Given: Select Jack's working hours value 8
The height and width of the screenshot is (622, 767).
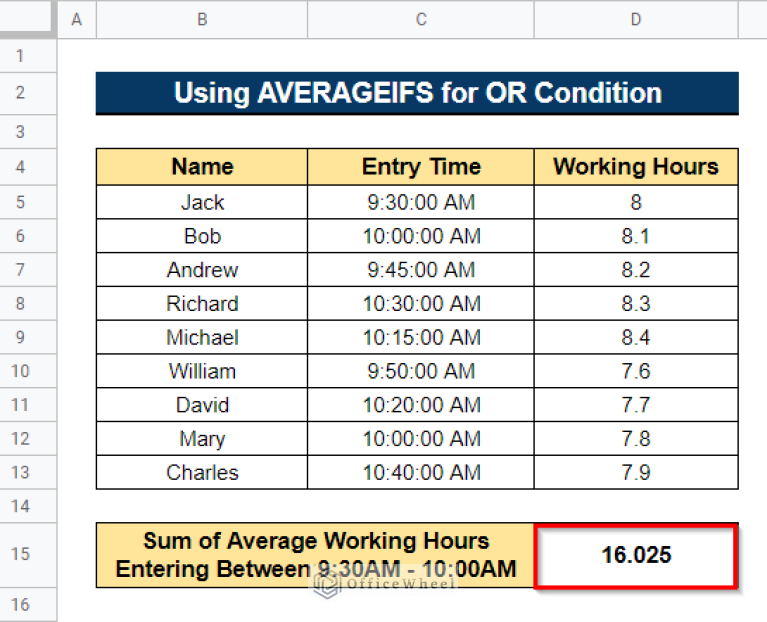Looking at the screenshot, I should 636,202.
